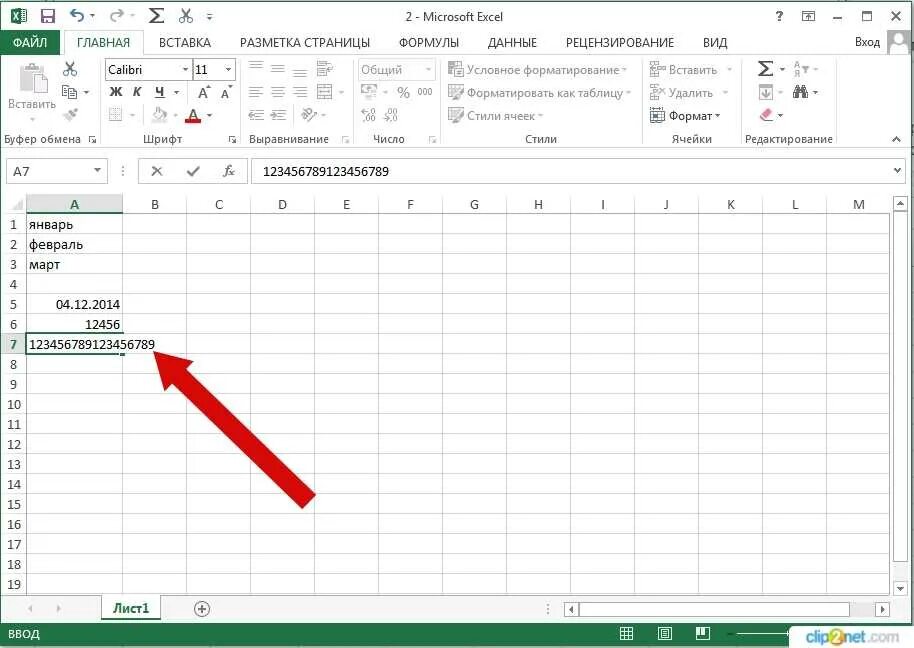Screen dimensions: 914x648
Task: Toggle italic К formatting
Action: pyautogui.click(x=137, y=92)
